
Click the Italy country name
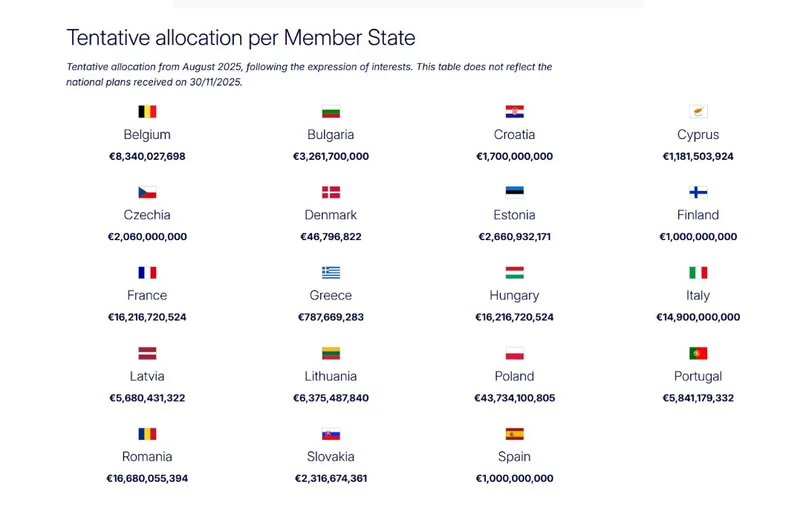(698, 295)
